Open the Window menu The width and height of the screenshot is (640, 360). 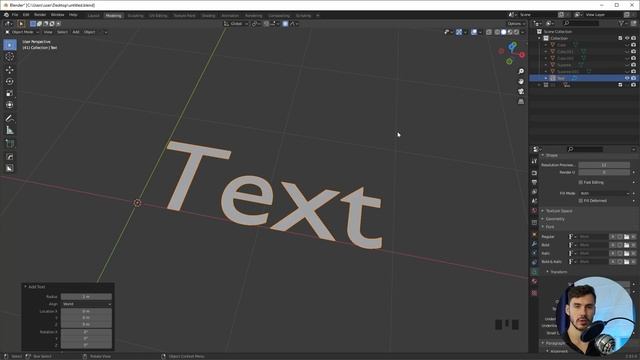coord(58,15)
